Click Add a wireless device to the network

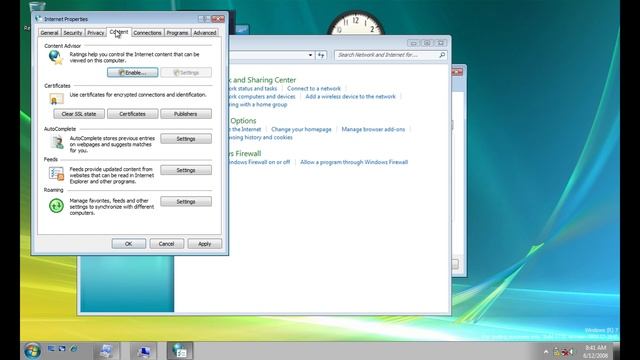(x=350, y=97)
